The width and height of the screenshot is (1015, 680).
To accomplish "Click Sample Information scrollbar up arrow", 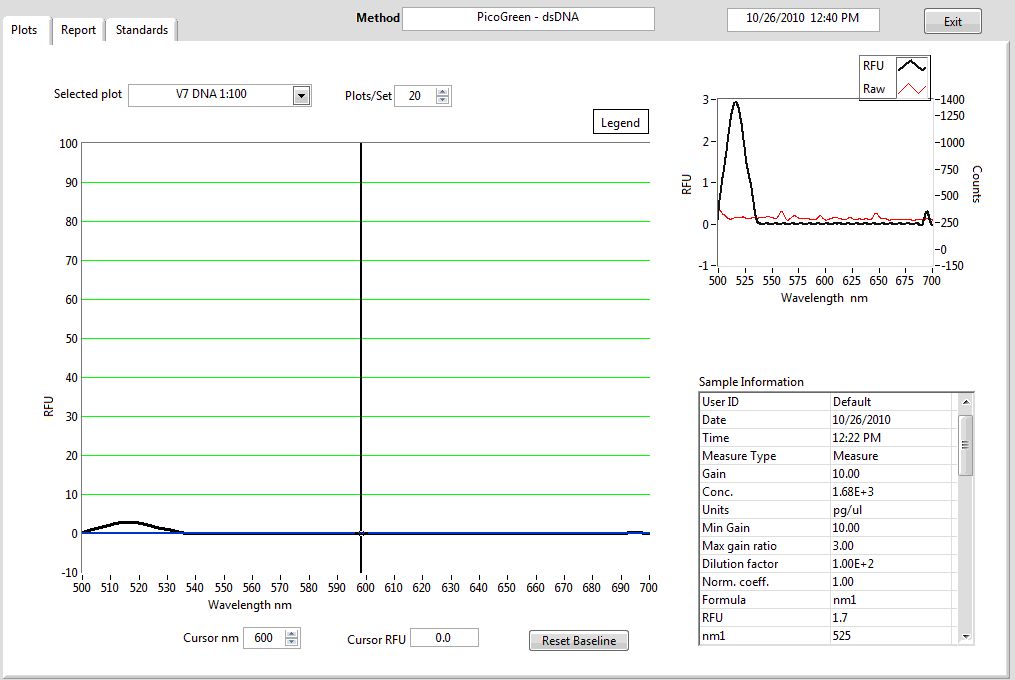I will pos(965,402).
